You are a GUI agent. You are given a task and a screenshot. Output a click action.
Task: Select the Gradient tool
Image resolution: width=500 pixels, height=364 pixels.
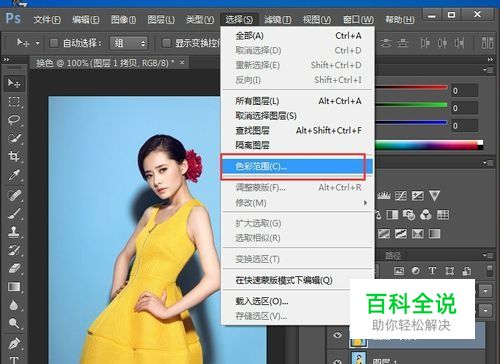click(14, 287)
